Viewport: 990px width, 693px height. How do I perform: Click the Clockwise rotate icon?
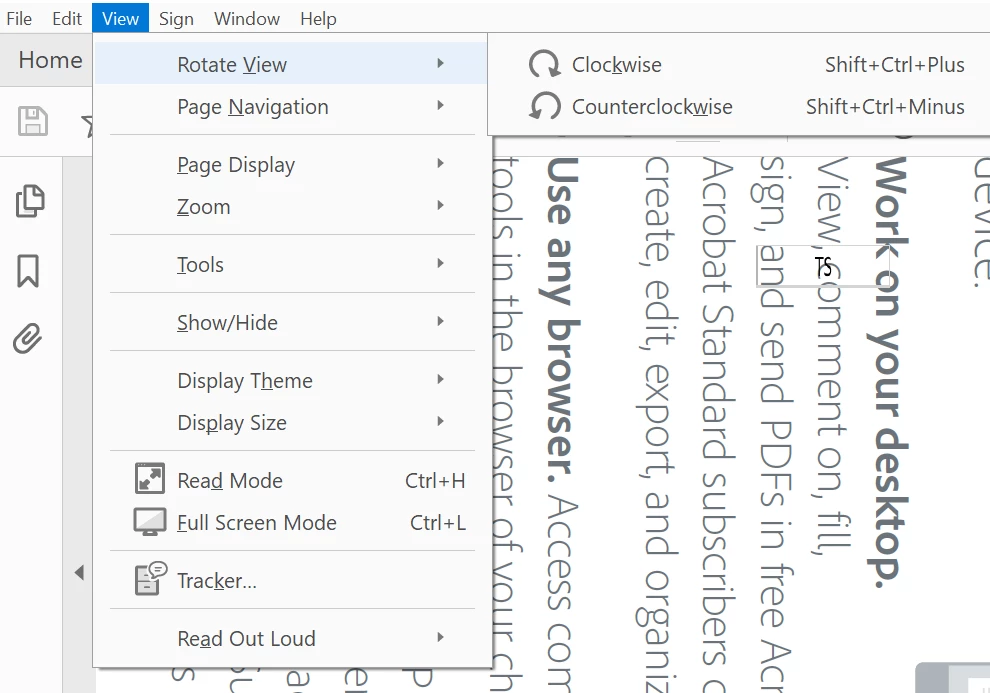[544, 64]
